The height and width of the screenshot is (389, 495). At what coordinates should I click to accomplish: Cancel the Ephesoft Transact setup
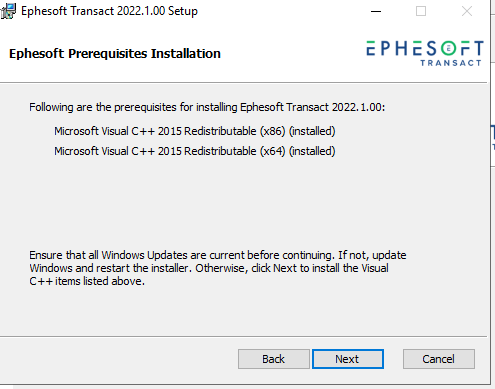tap(438, 359)
